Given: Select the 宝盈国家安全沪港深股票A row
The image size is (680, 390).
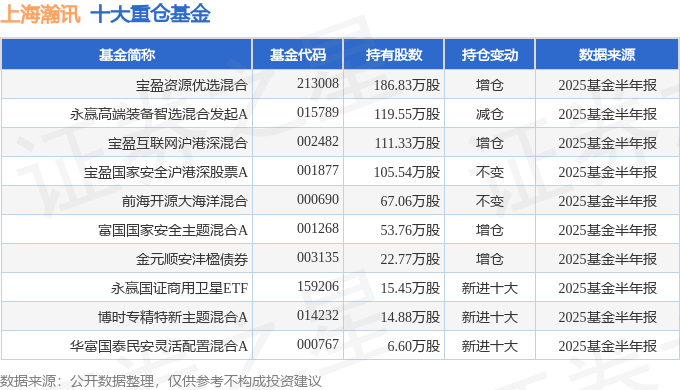Looking at the screenshot, I should coord(340,172).
